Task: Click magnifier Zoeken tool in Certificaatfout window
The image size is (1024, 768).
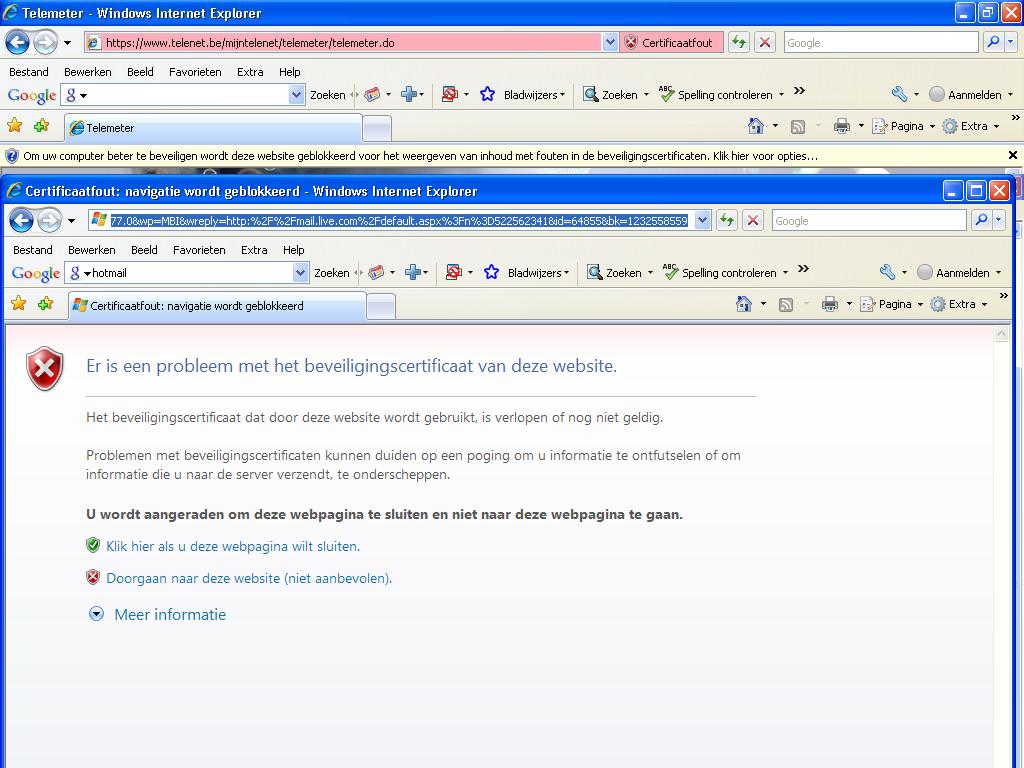Action: 615,273
